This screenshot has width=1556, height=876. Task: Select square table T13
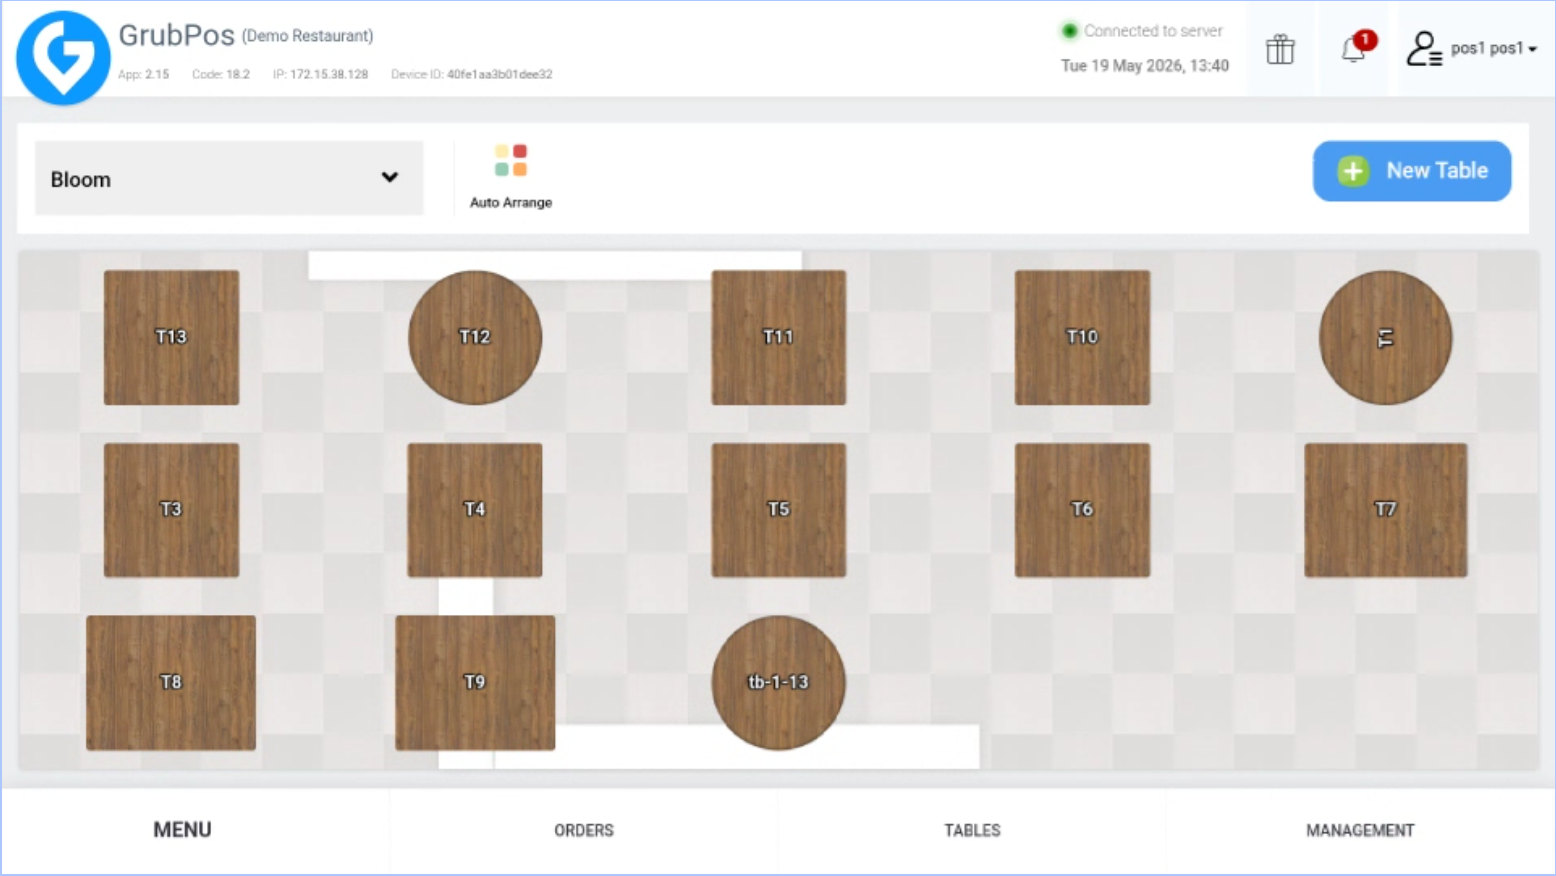(x=171, y=337)
